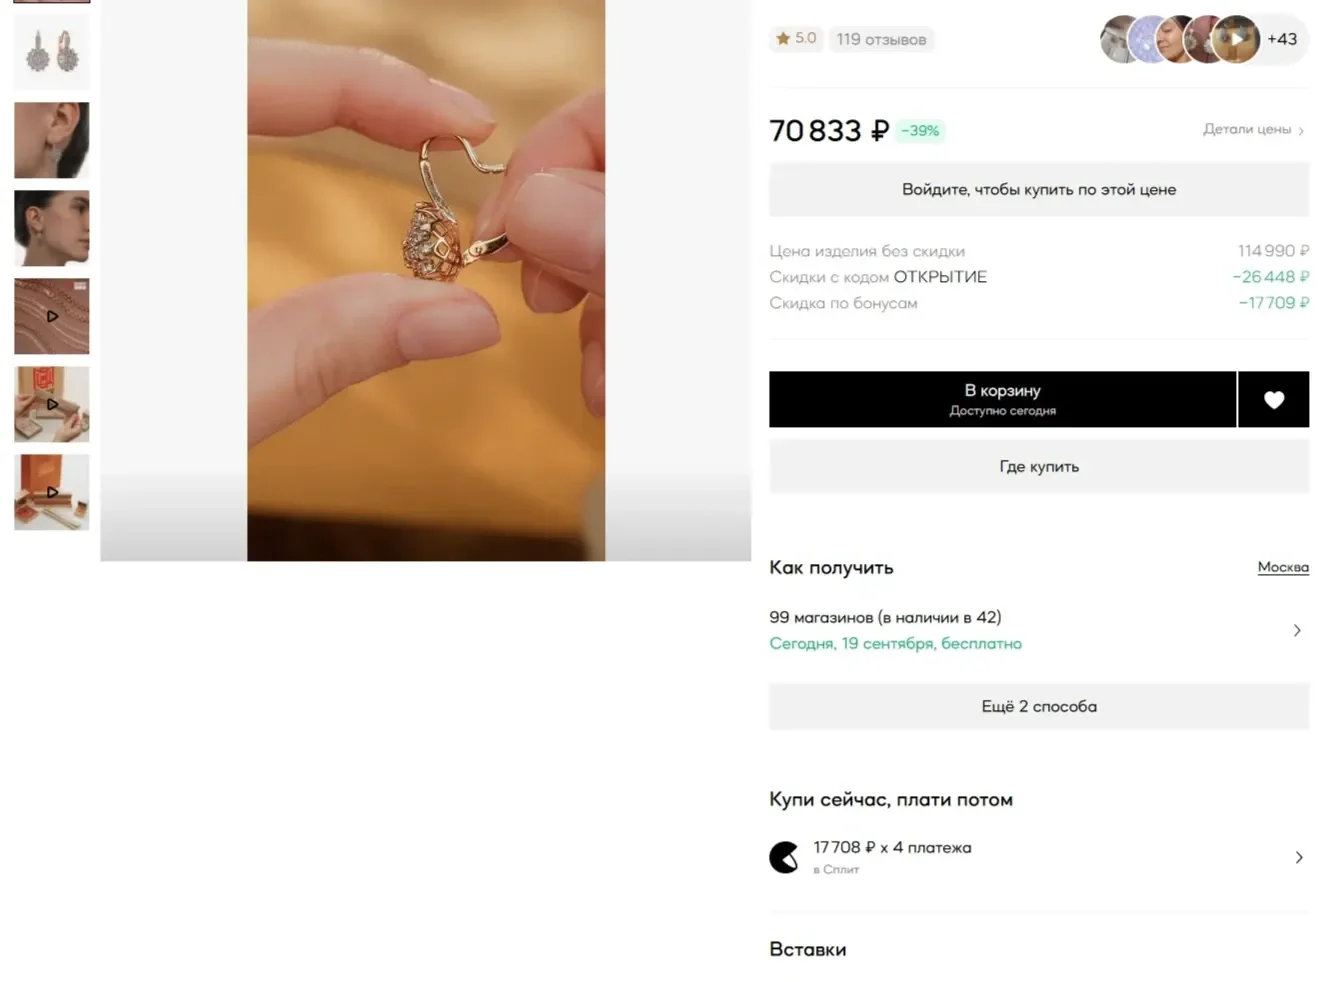Open the +43 customer photos stack
Image resolution: width=1340 pixels, height=982 pixels.
(1204, 39)
